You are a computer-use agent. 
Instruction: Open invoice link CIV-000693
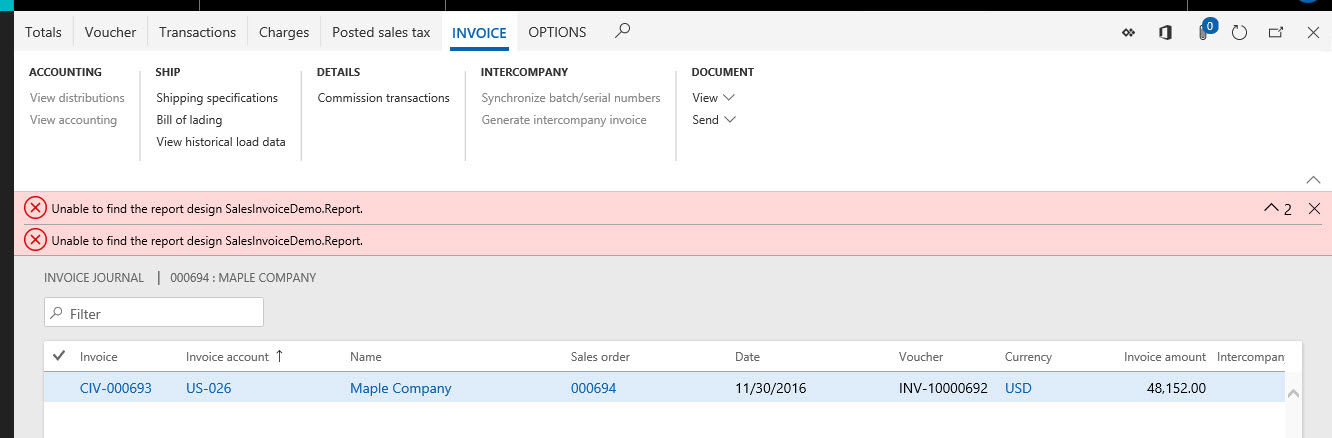[116, 388]
